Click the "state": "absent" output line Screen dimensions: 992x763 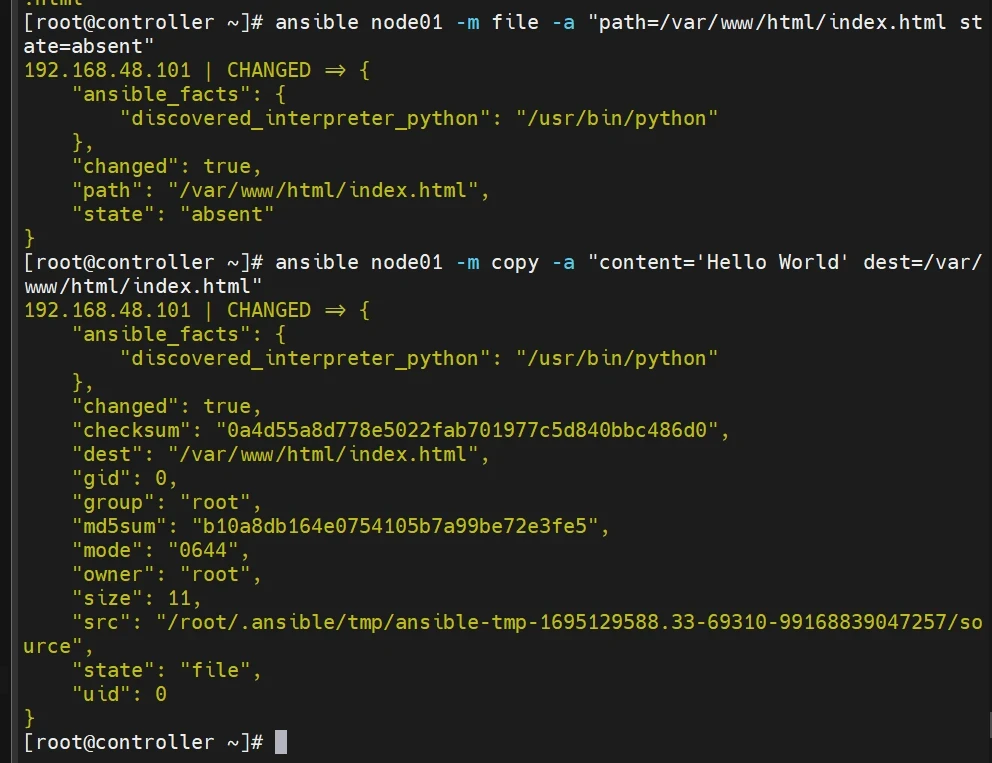172,214
